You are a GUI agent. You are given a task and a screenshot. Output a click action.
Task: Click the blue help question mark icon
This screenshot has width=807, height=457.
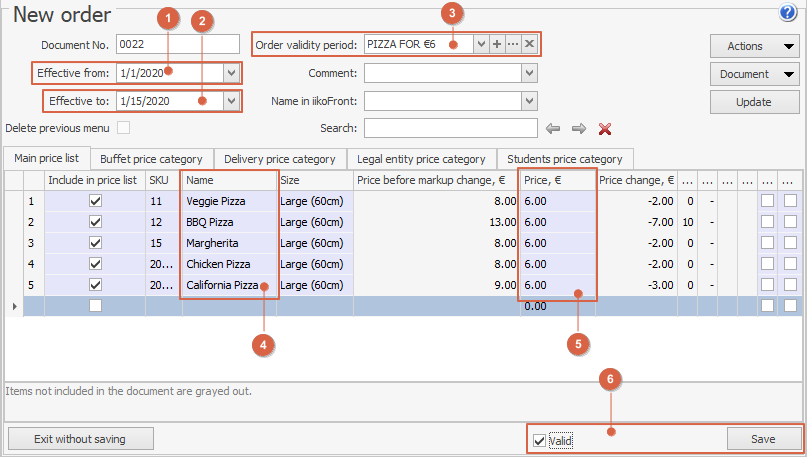(x=786, y=12)
